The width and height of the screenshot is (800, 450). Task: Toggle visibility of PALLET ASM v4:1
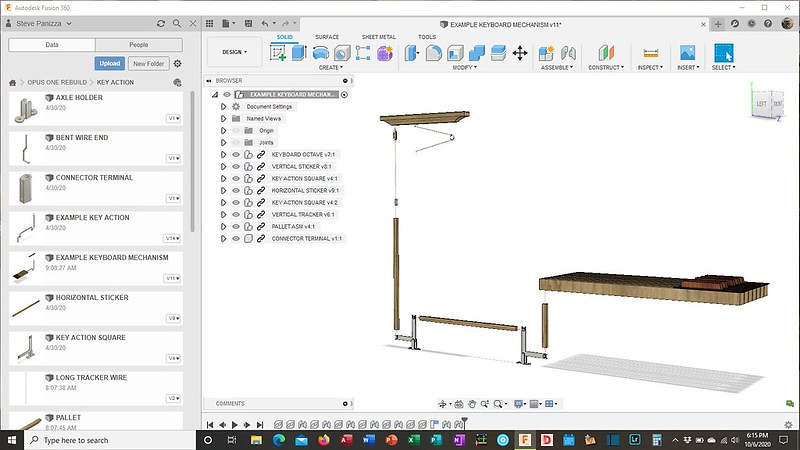click(x=236, y=227)
